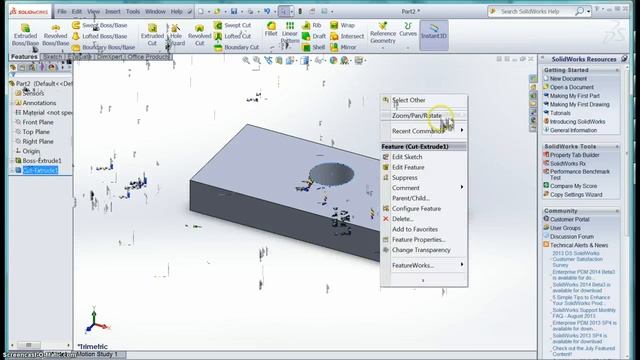The width and height of the screenshot is (640, 360).
Task: Select Boundary Boss/Base tool
Action: [103, 47]
